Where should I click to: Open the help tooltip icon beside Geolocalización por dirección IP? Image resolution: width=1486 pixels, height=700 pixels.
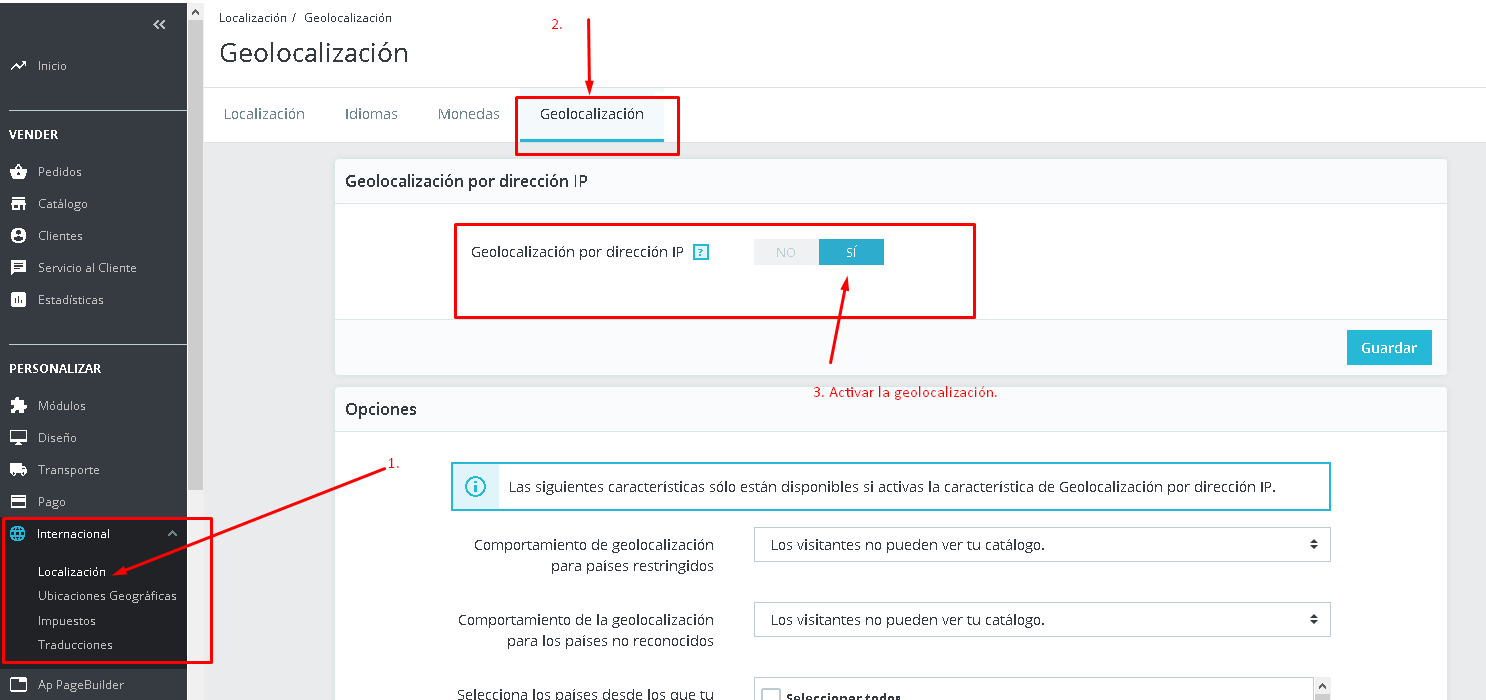point(701,253)
